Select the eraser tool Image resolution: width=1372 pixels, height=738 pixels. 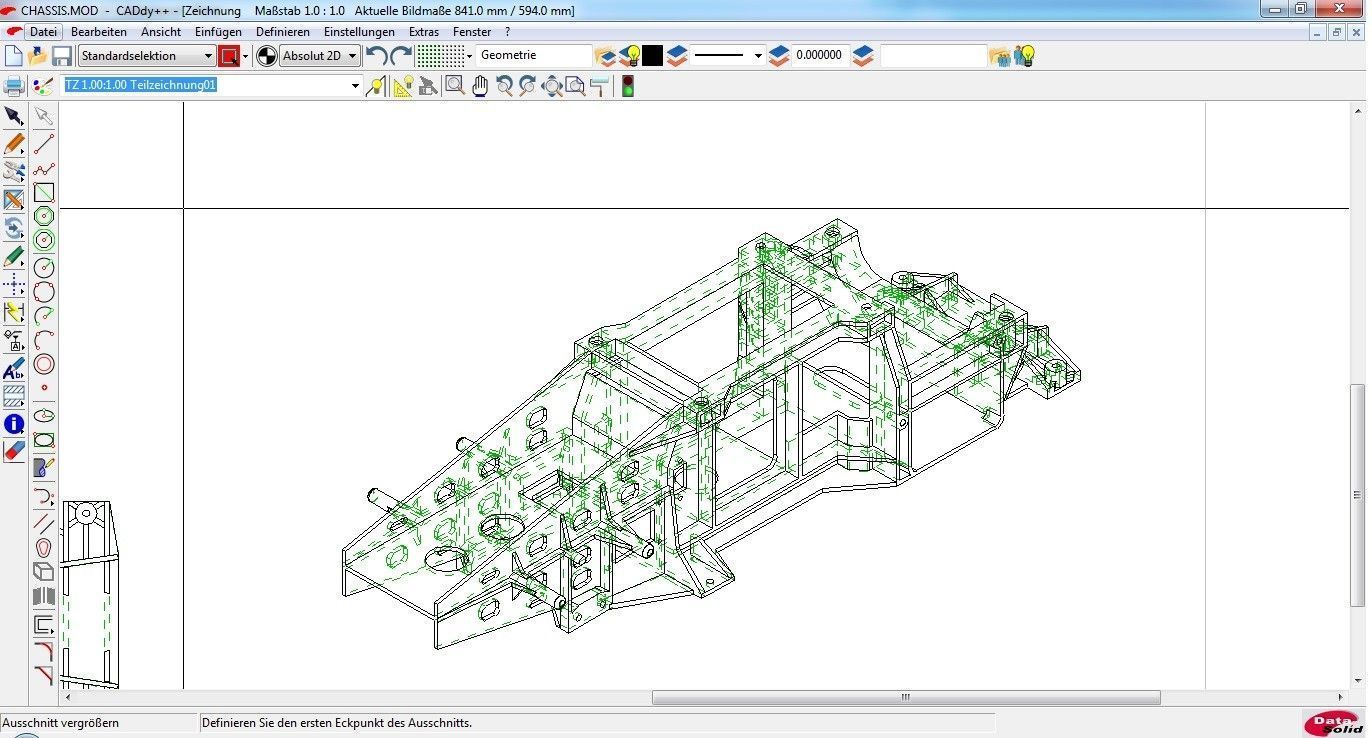click(14, 451)
